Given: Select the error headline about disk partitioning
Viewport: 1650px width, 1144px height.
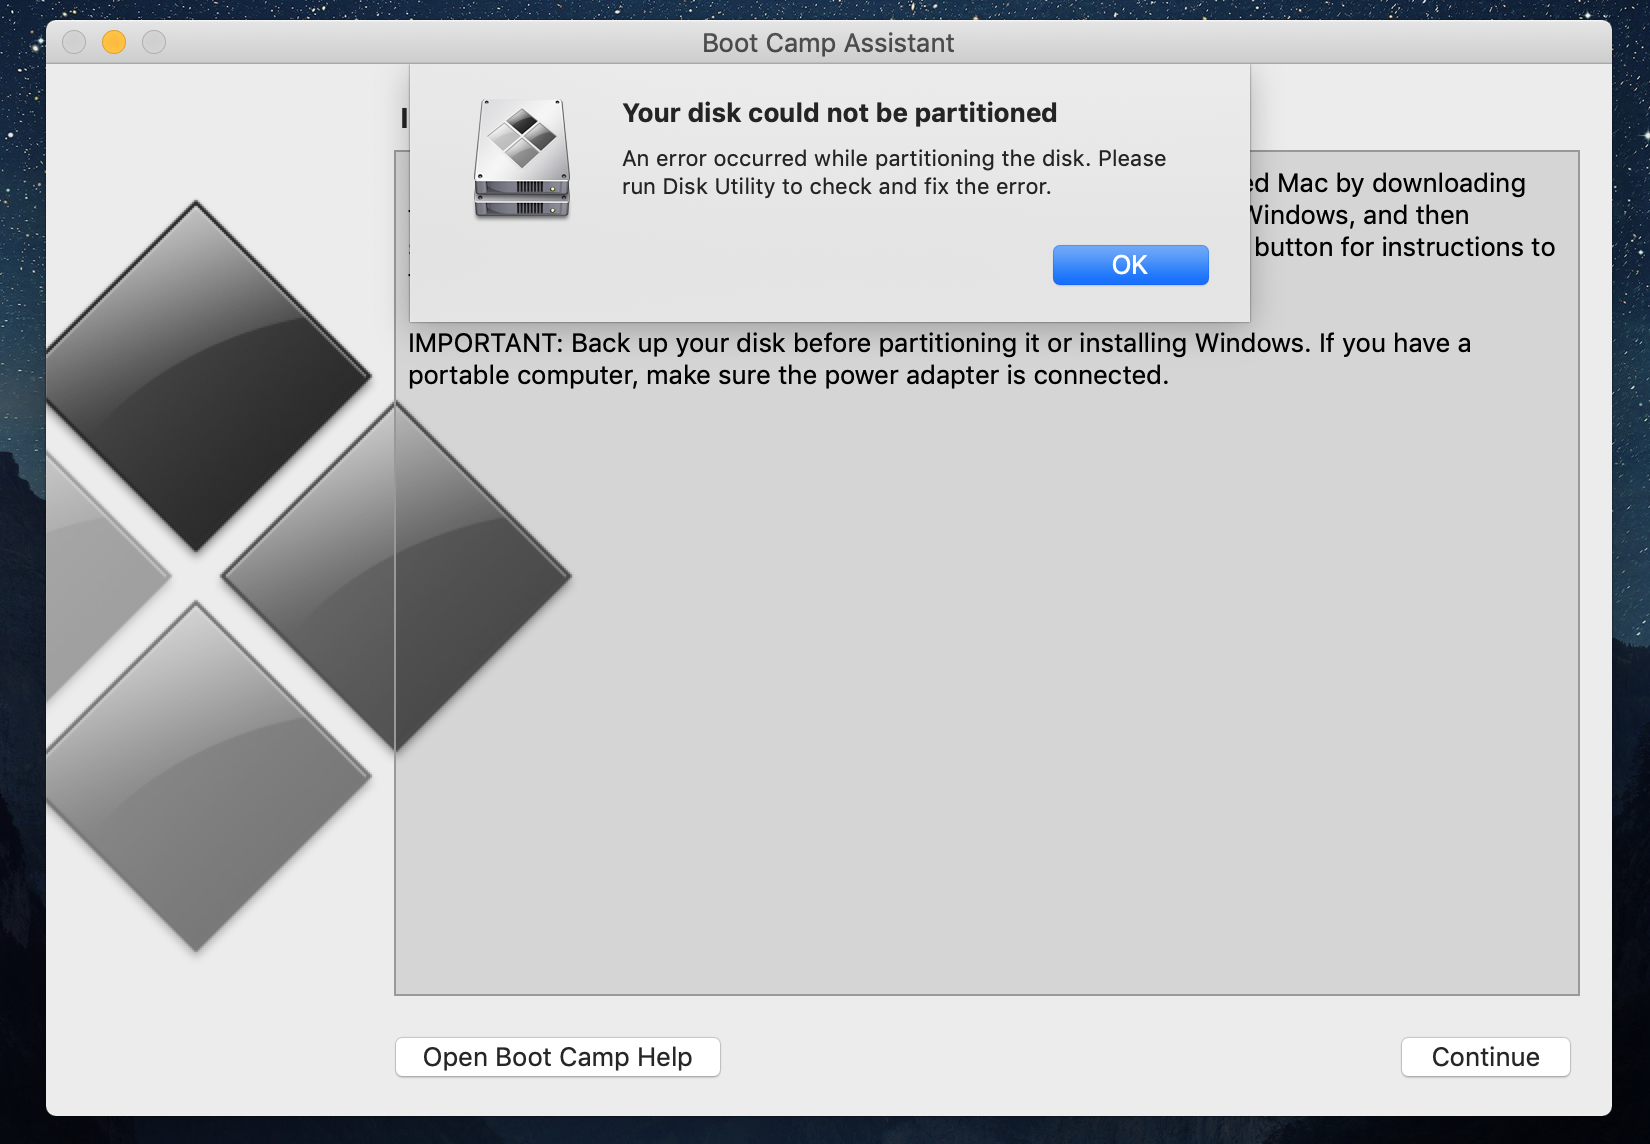Looking at the screenshot, I should coord(839,113).
